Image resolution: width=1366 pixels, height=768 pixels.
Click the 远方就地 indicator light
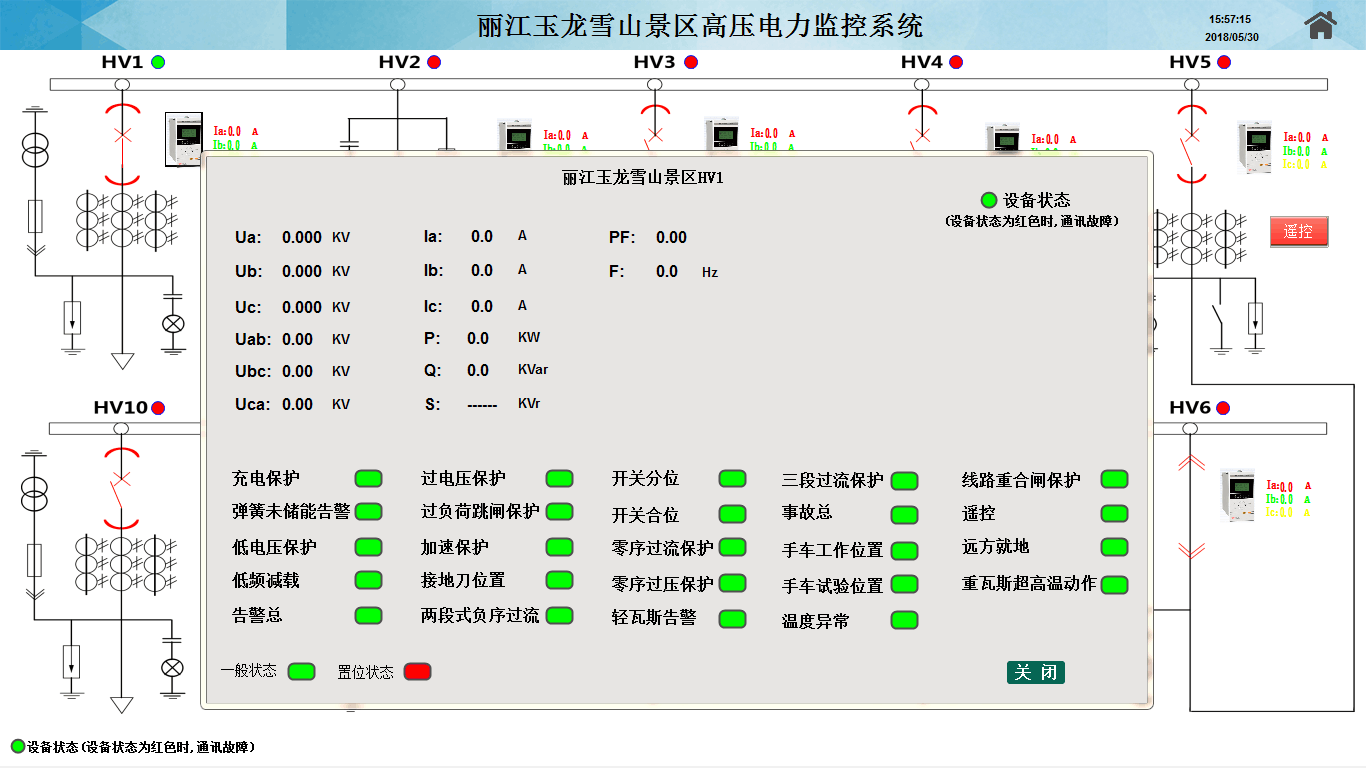[x=1114, y=548]
